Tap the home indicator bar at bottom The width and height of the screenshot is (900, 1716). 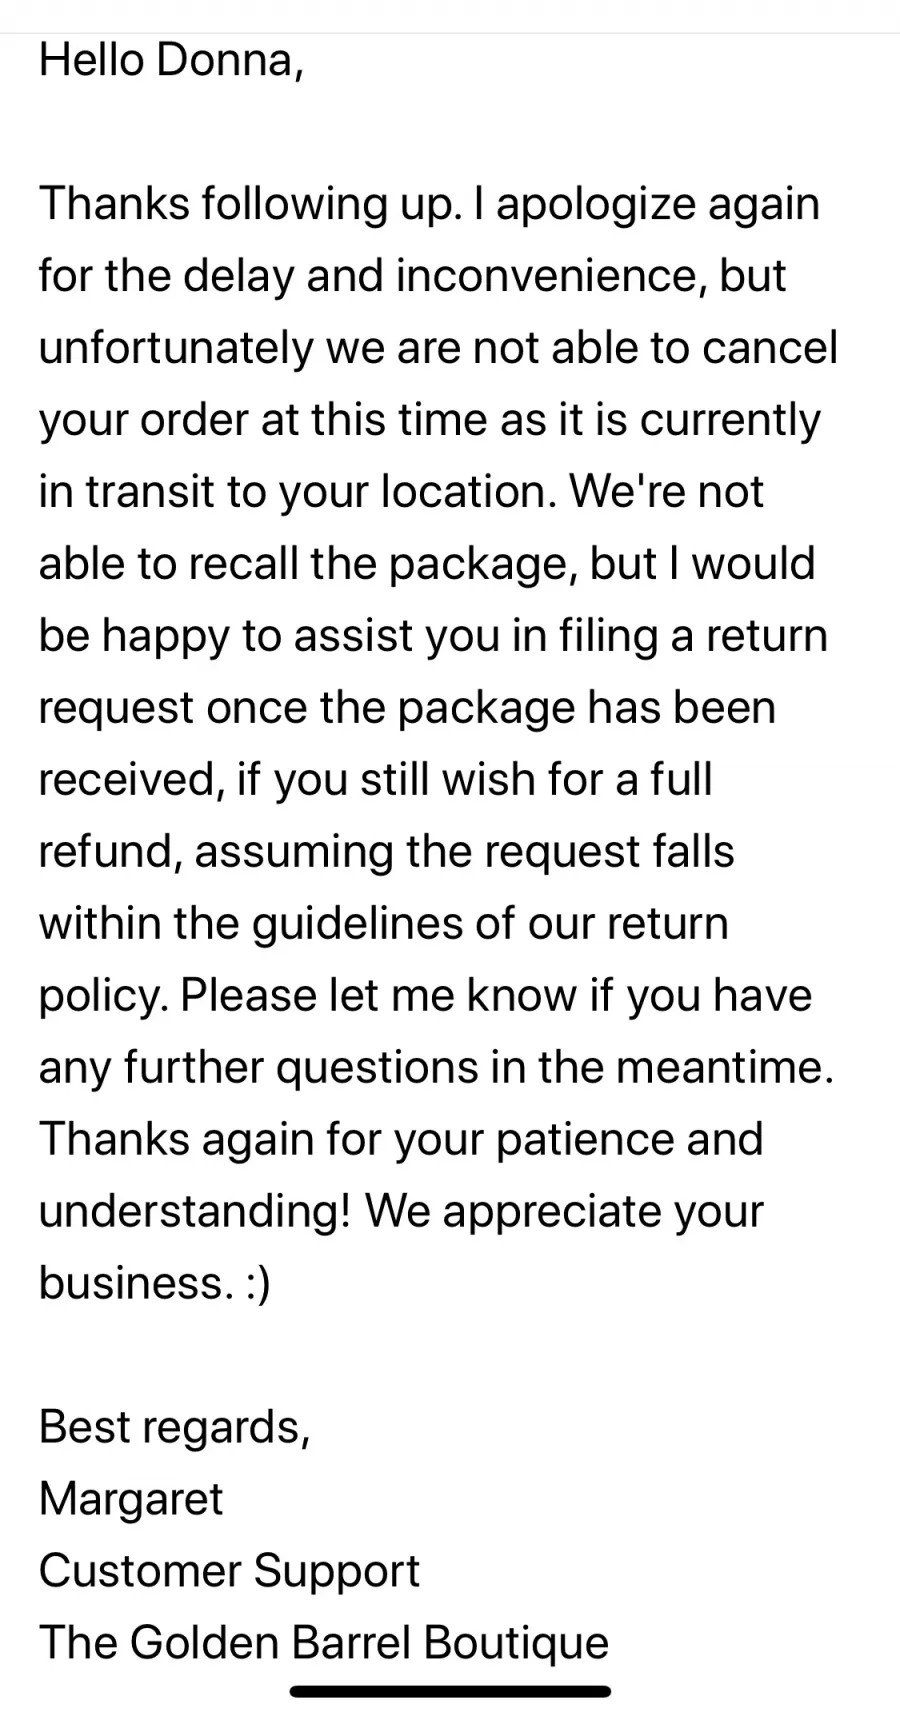[450, 1691]
